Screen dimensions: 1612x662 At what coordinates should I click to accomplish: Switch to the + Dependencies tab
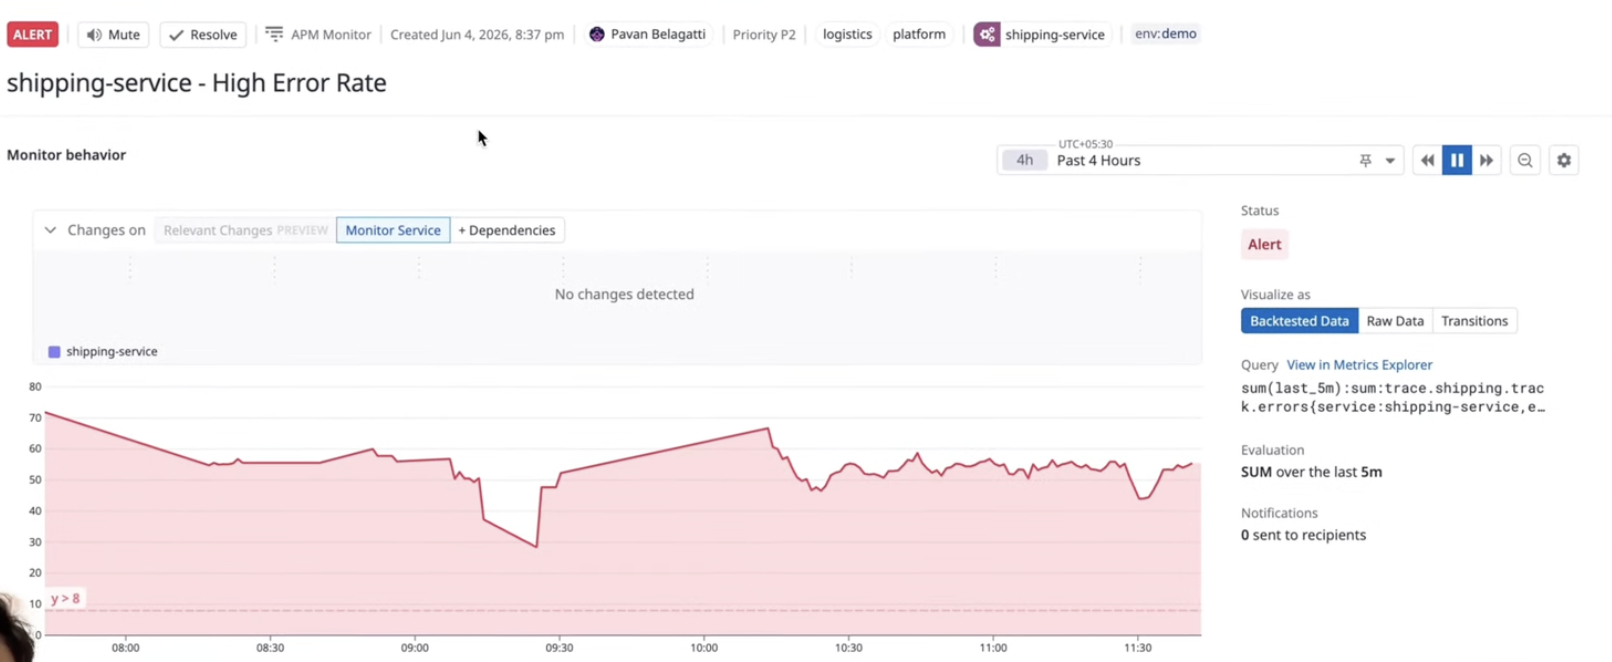pos(507,230)
